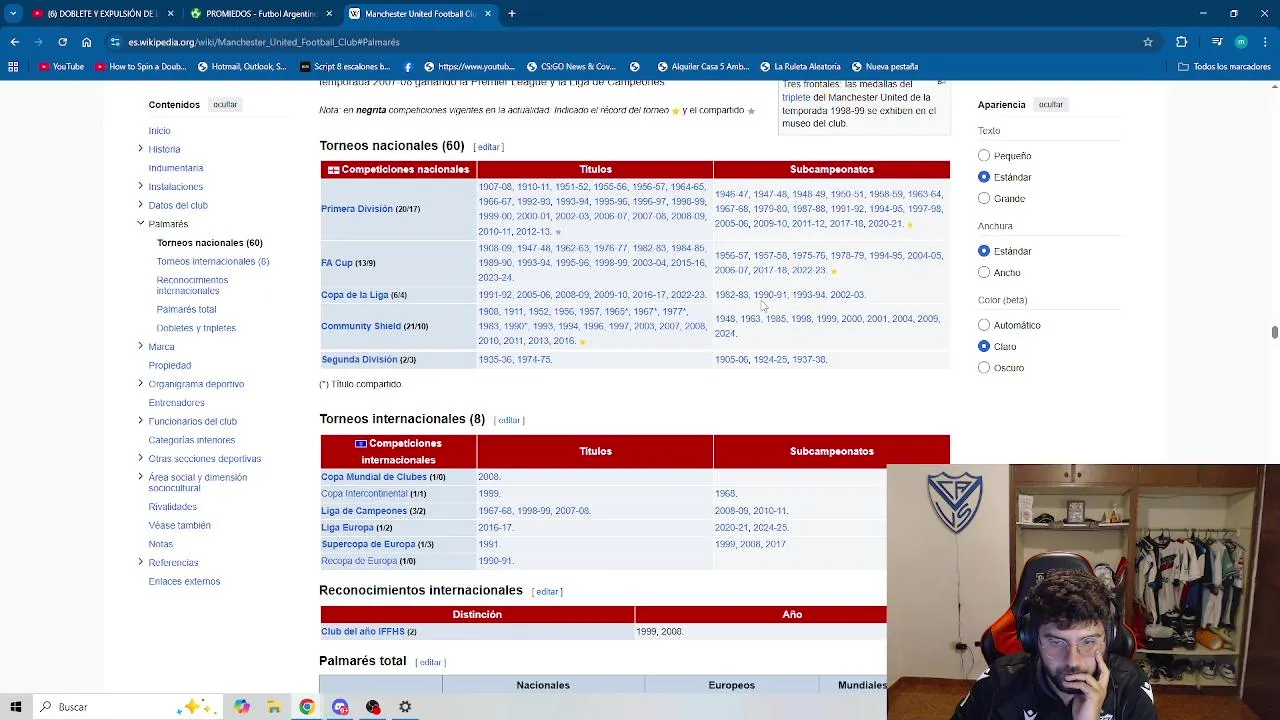Edit the Torneos internacionales section

pos(509,420)
